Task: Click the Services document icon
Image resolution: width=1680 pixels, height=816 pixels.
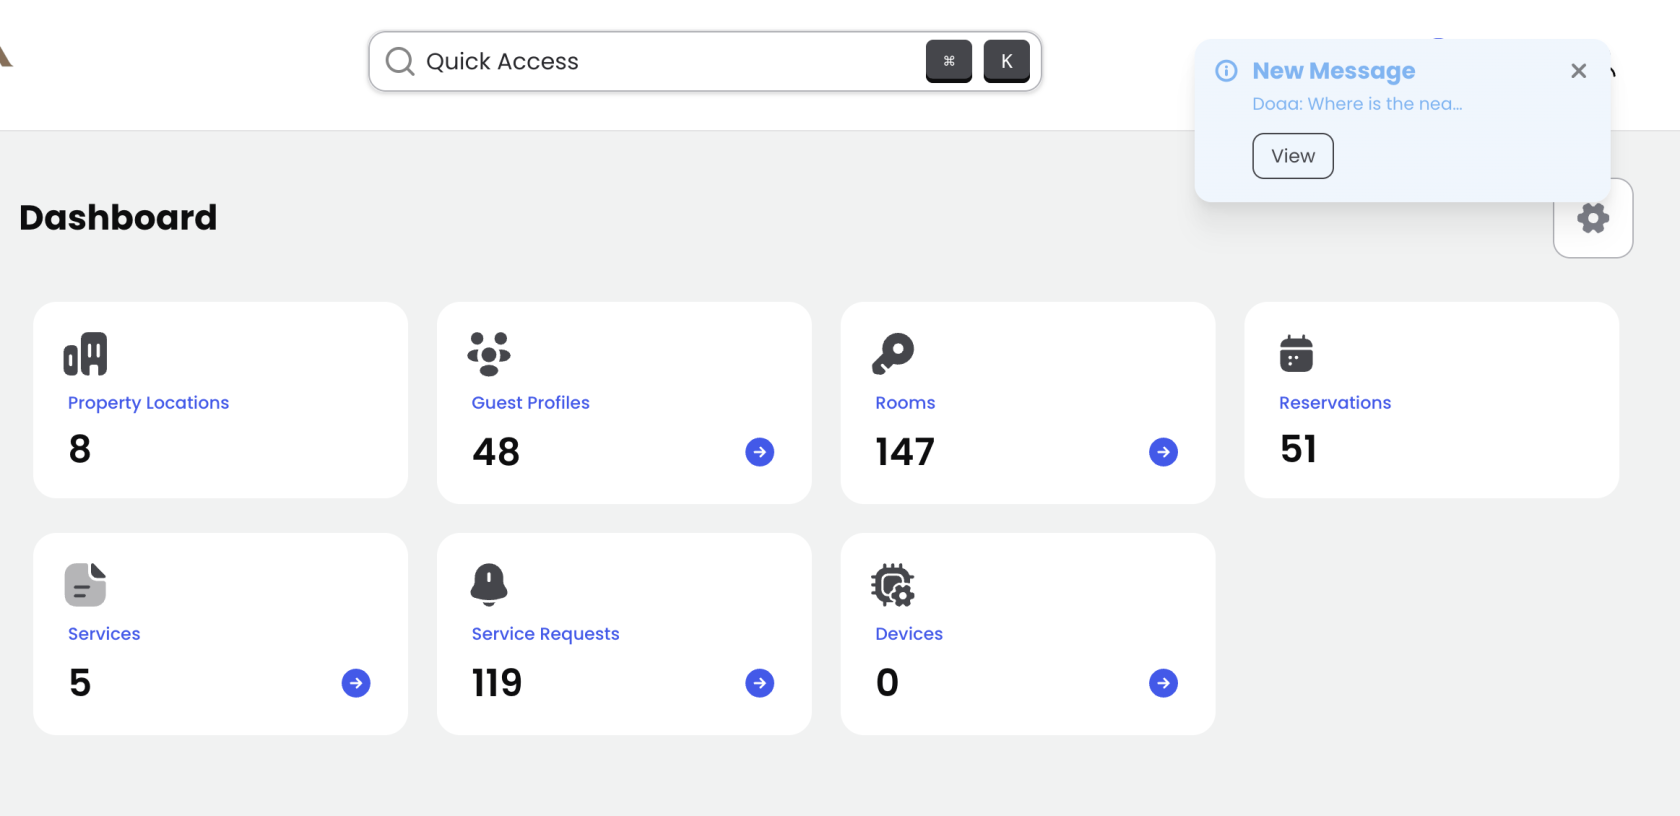Action: click(x=85, y=585)
